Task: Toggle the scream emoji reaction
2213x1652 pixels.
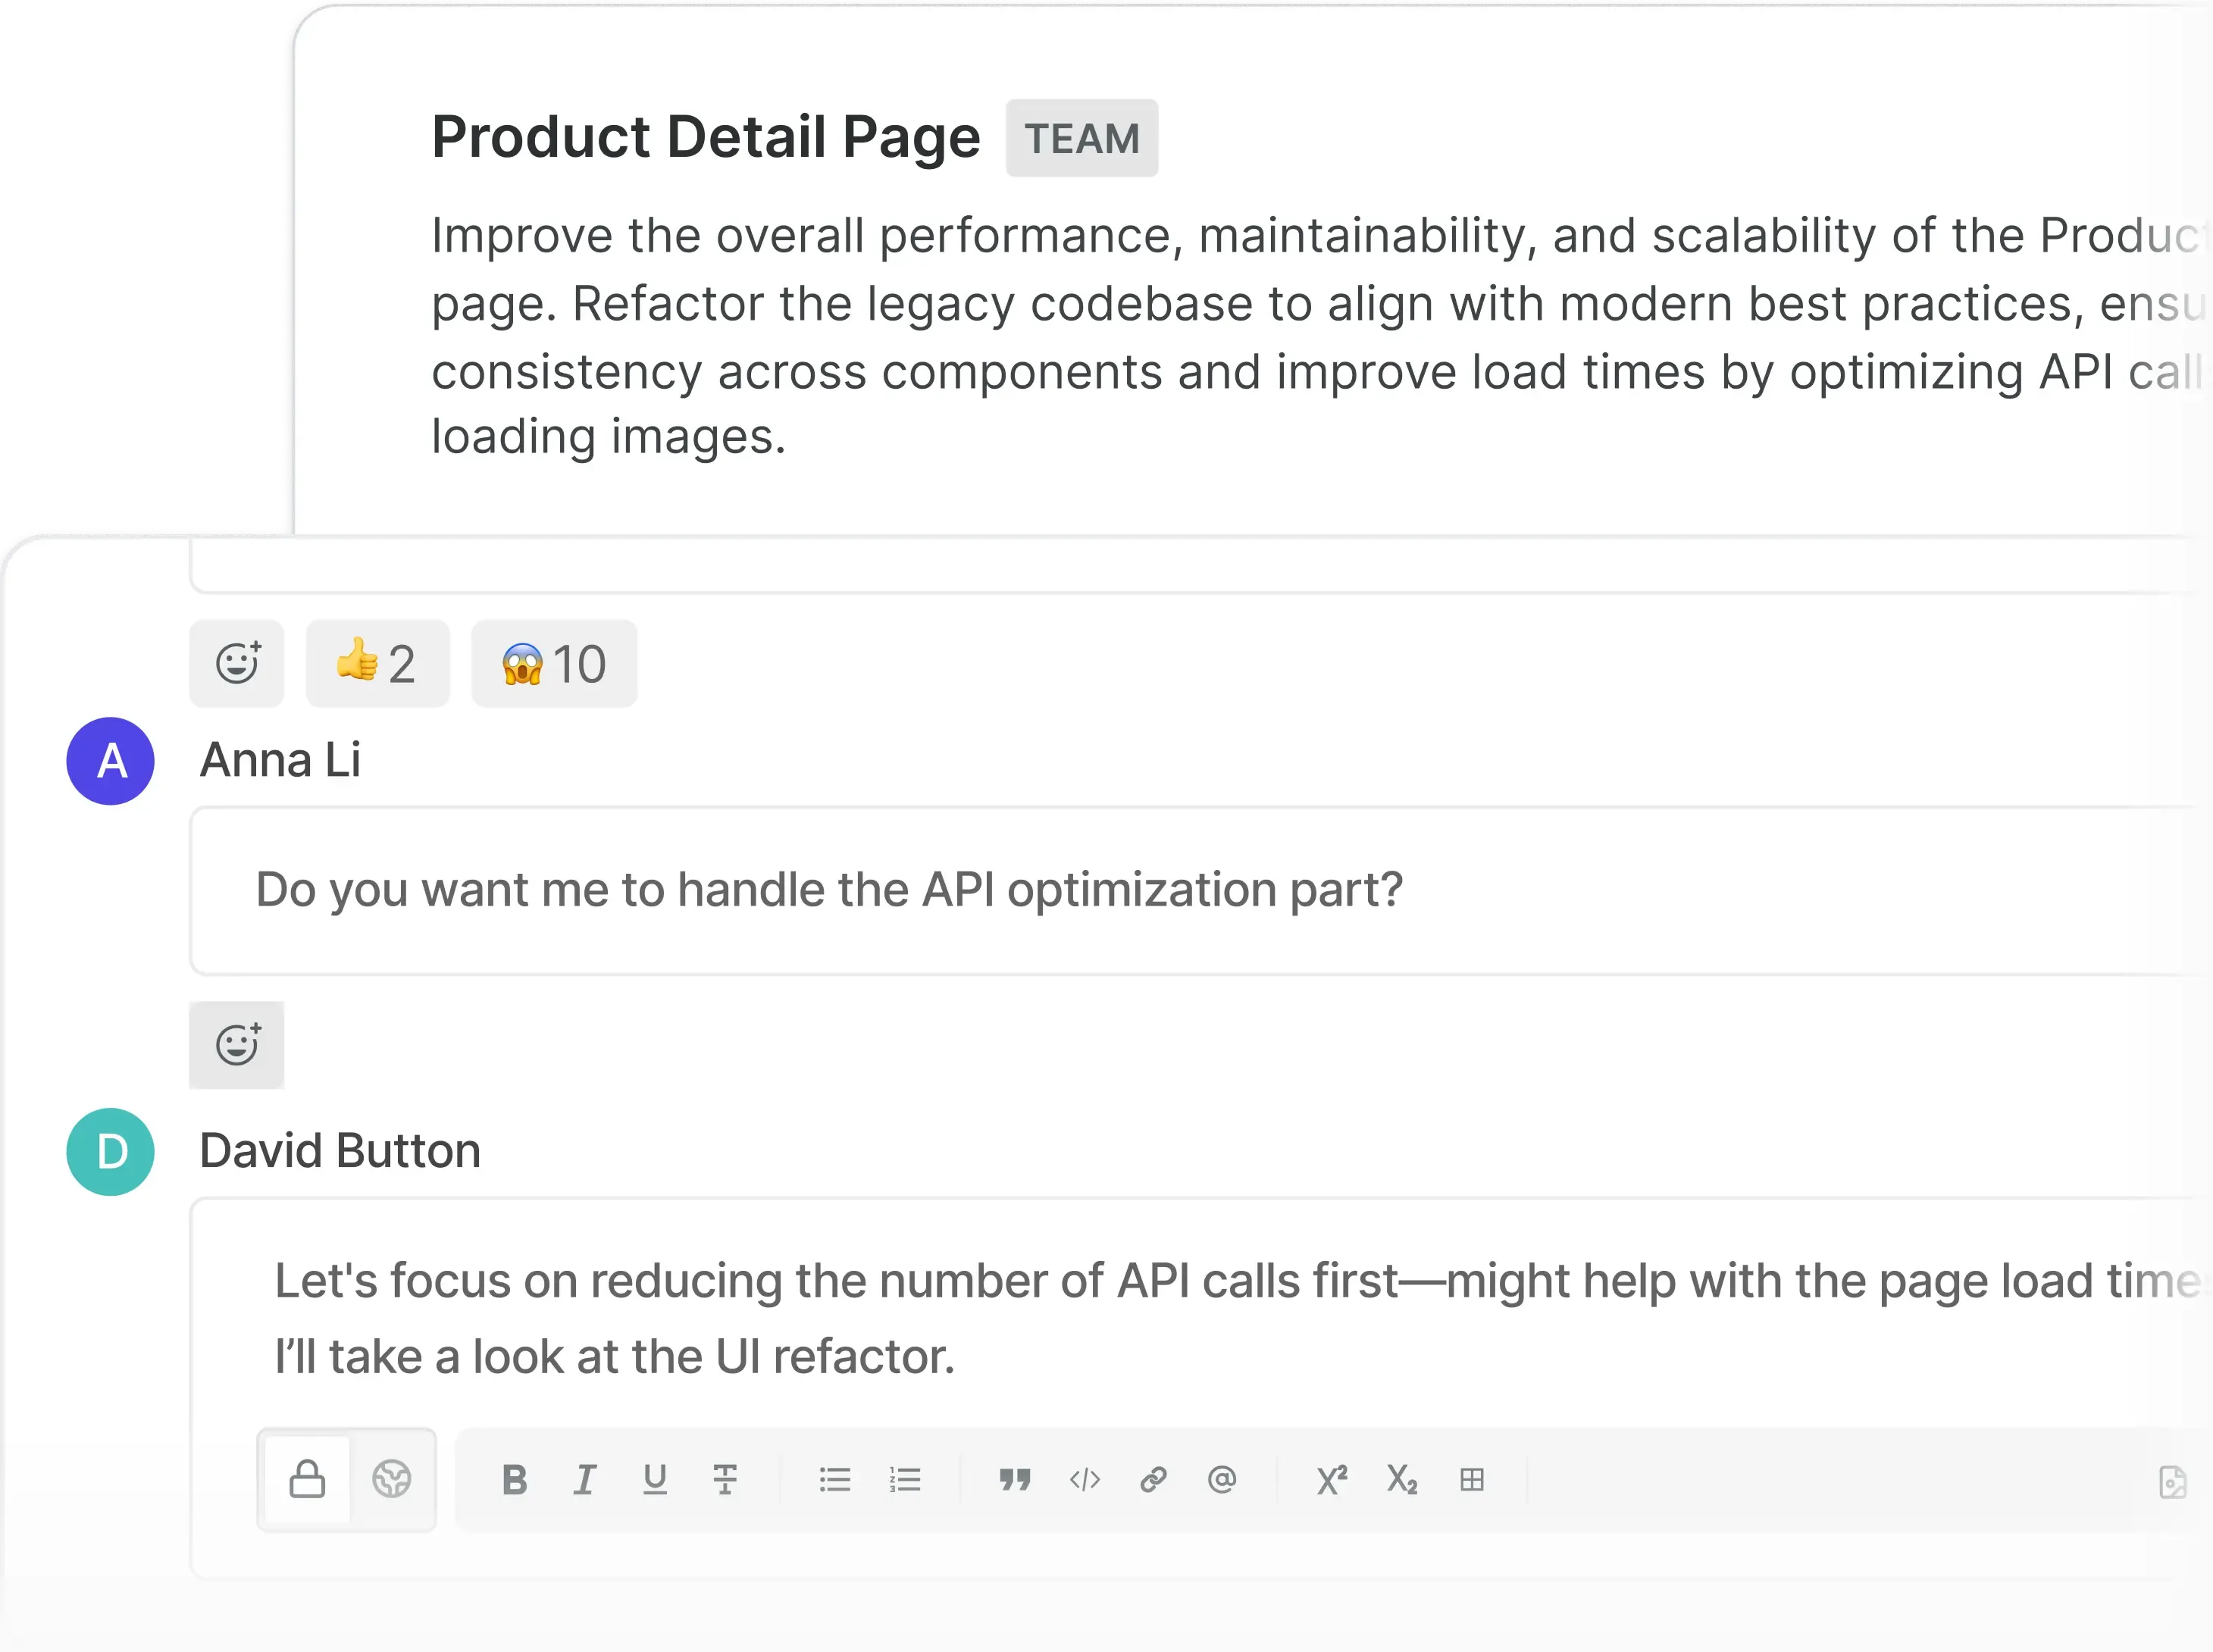Action: [x=554, y=664]
